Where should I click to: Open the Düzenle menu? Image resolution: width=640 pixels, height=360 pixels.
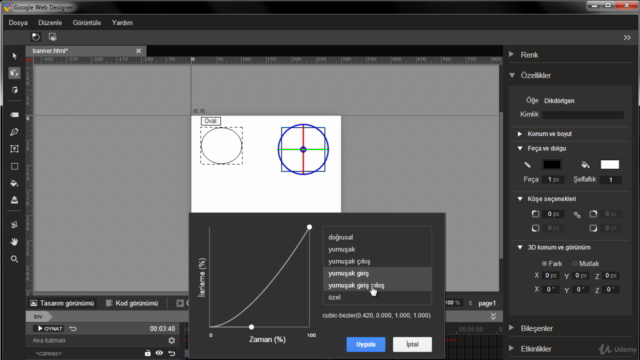point(50,23)
